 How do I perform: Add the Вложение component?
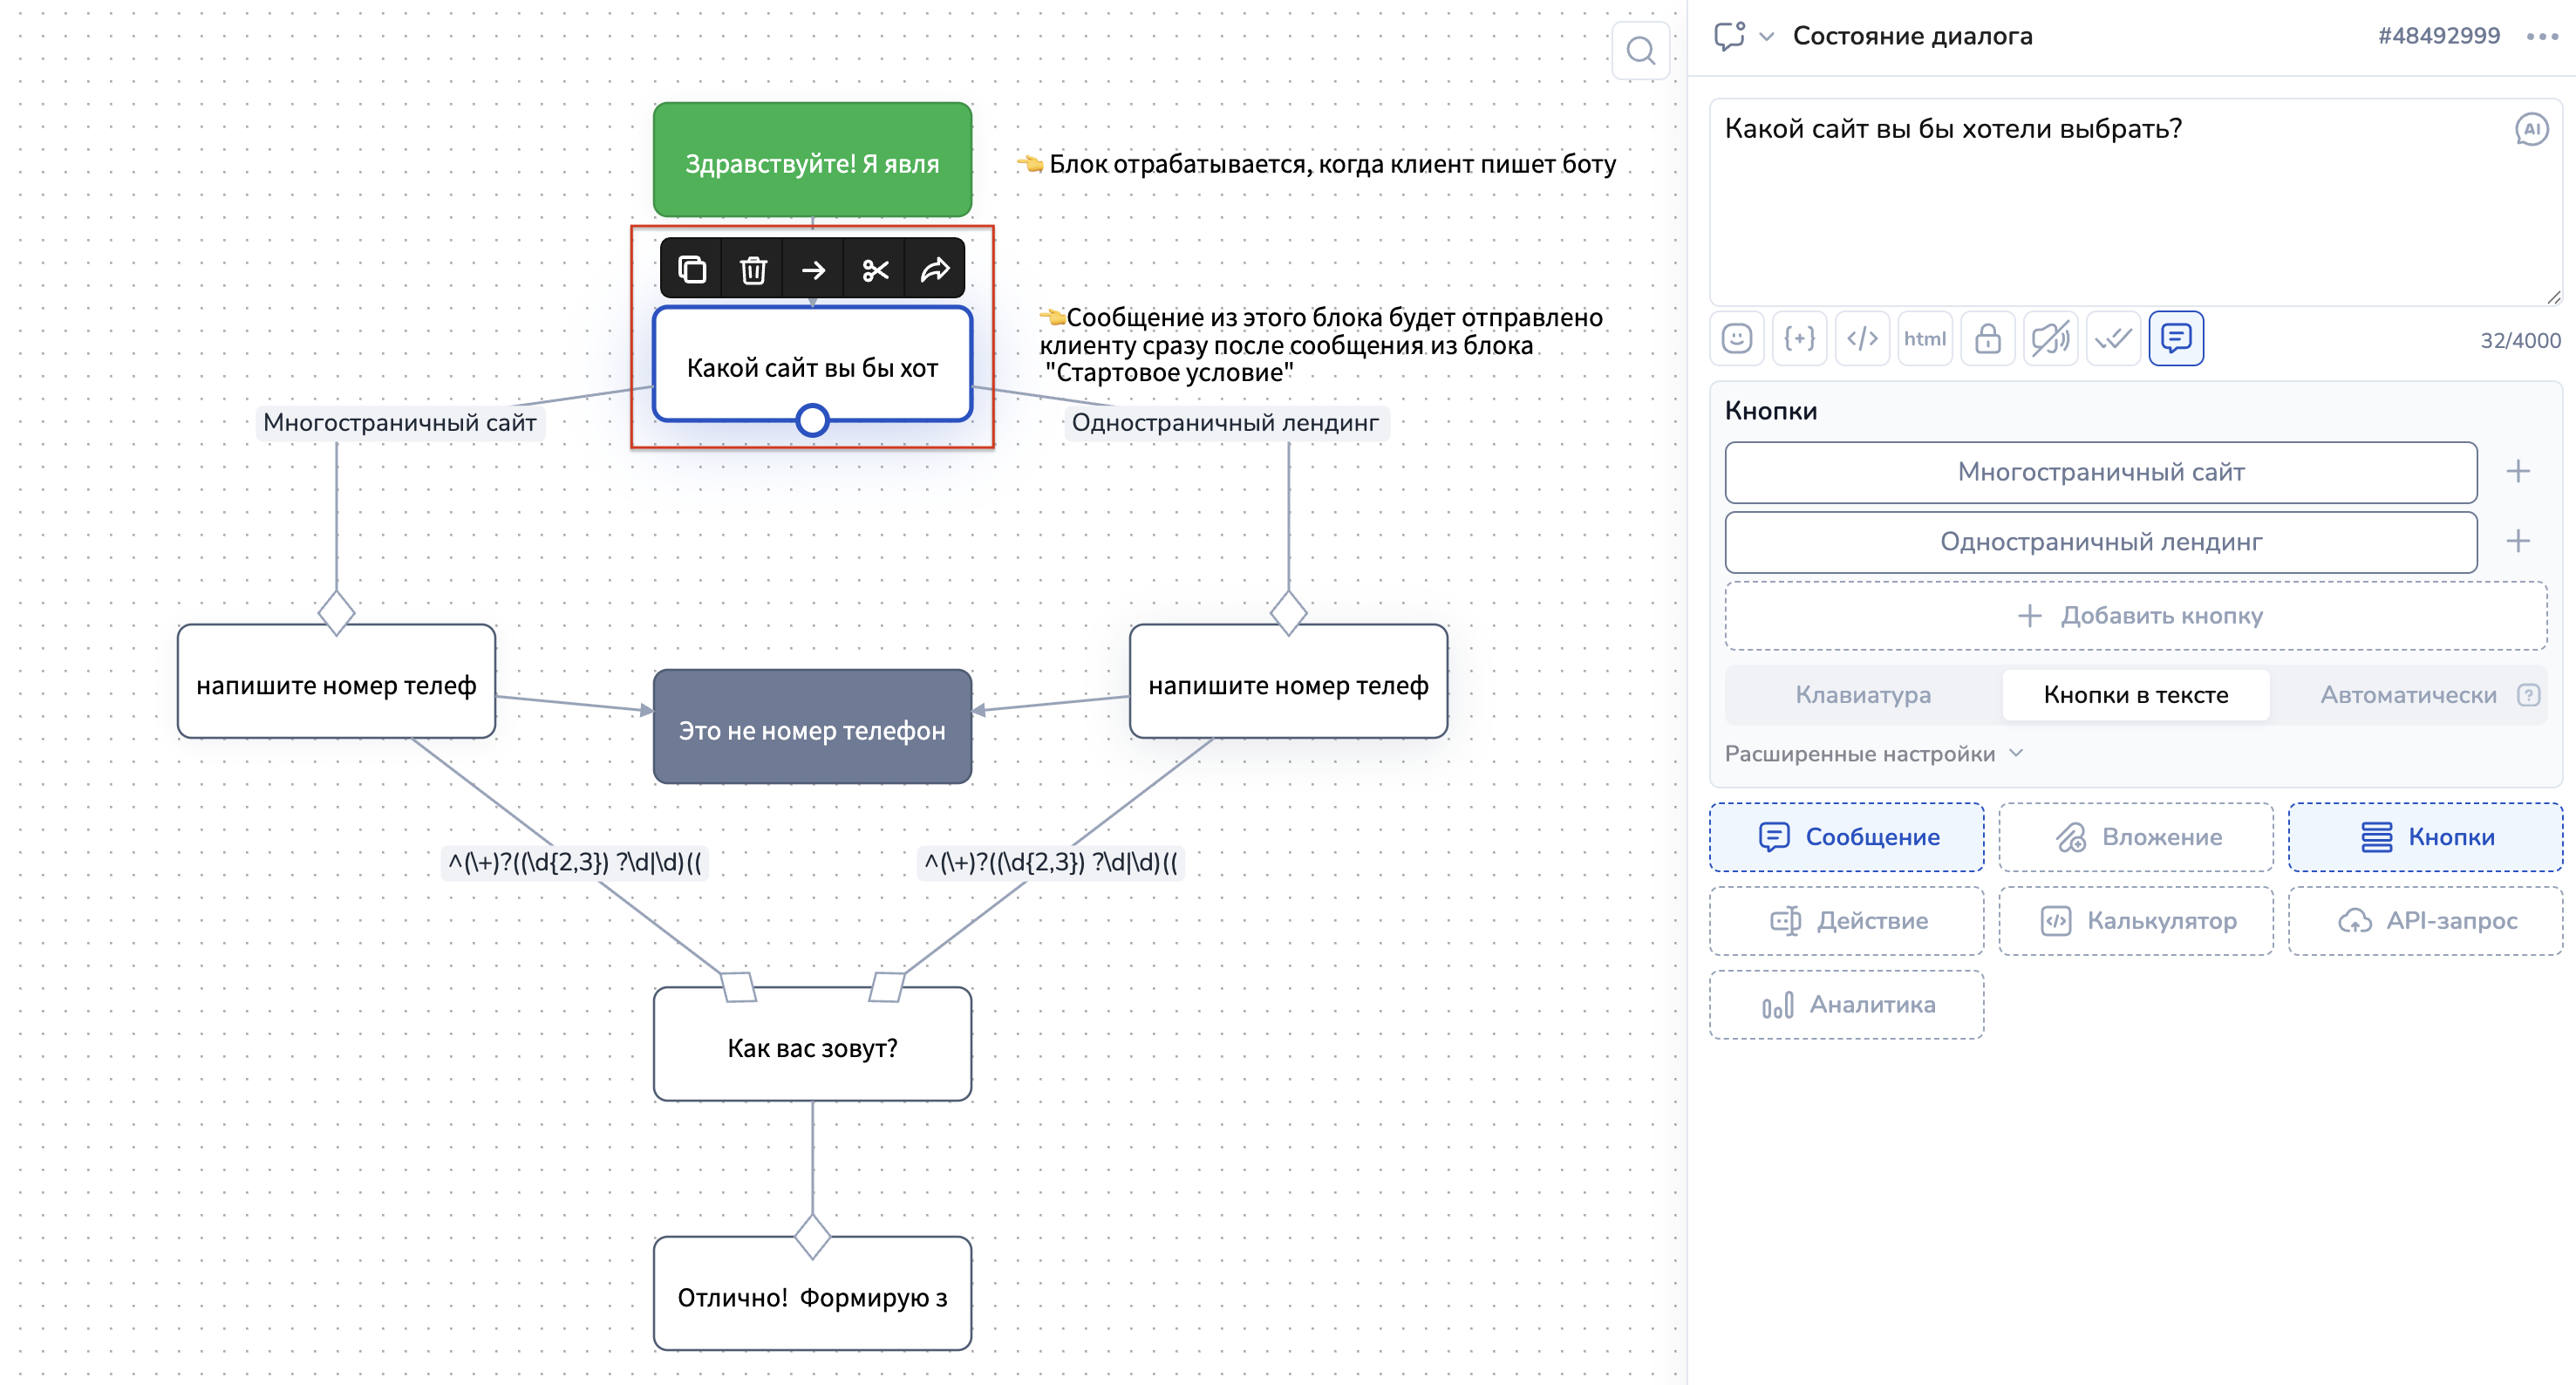point(2135,837)
